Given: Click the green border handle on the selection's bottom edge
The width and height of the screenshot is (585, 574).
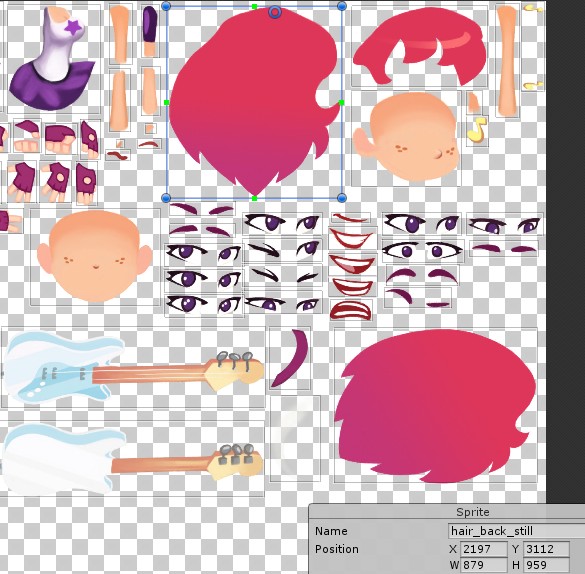Looking at the screenshot, I should [254, 198].
